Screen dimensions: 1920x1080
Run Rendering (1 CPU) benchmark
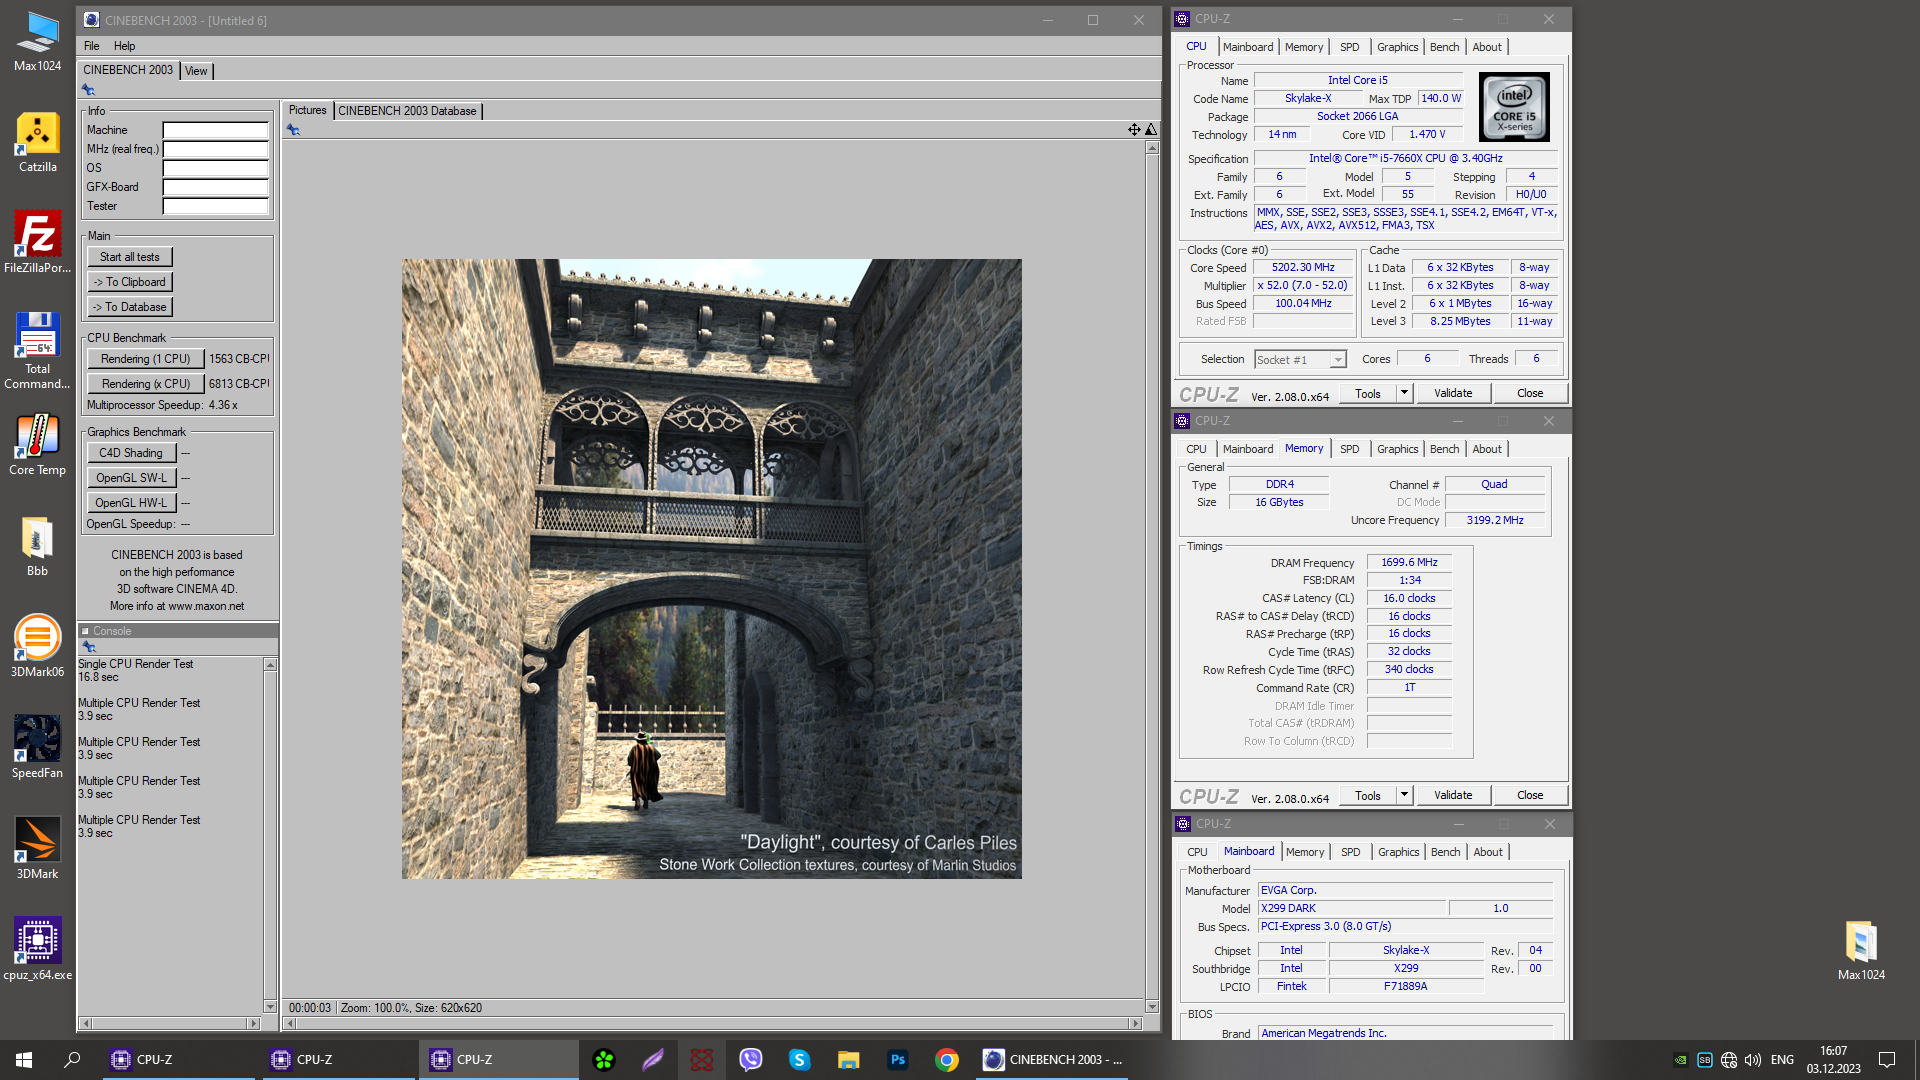146,359
